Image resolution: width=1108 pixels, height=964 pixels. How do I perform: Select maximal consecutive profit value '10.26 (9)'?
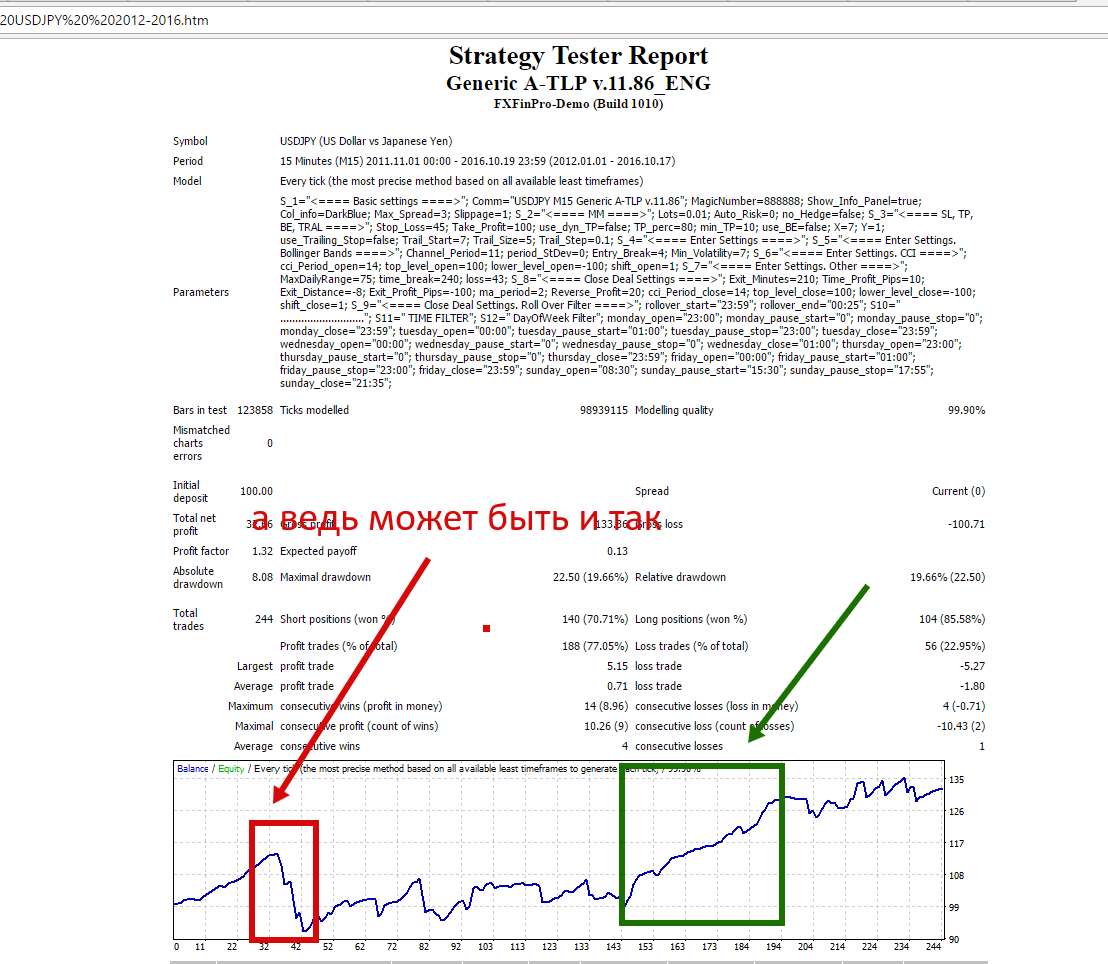click(x=606, y=726)
